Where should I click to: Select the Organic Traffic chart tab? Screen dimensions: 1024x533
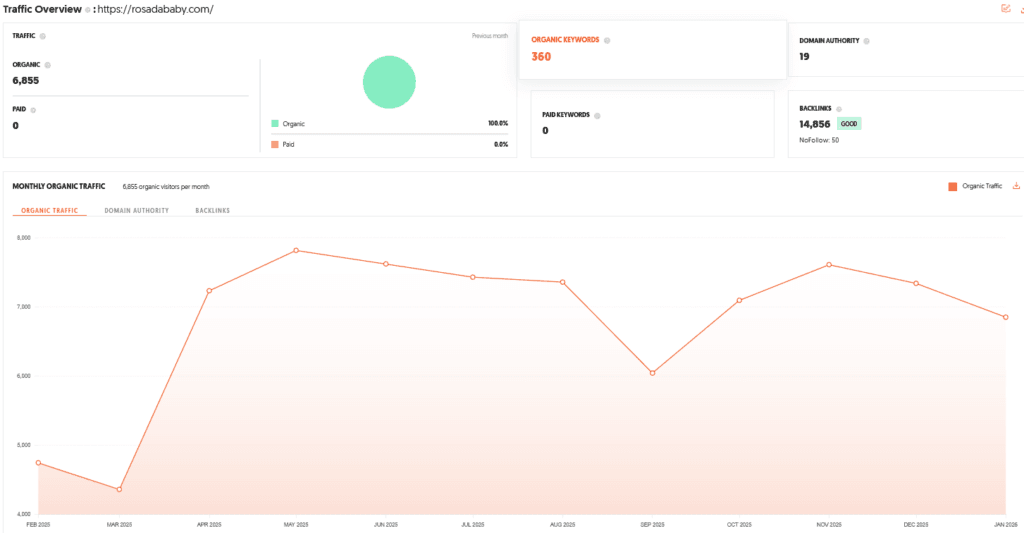[49, 211]
